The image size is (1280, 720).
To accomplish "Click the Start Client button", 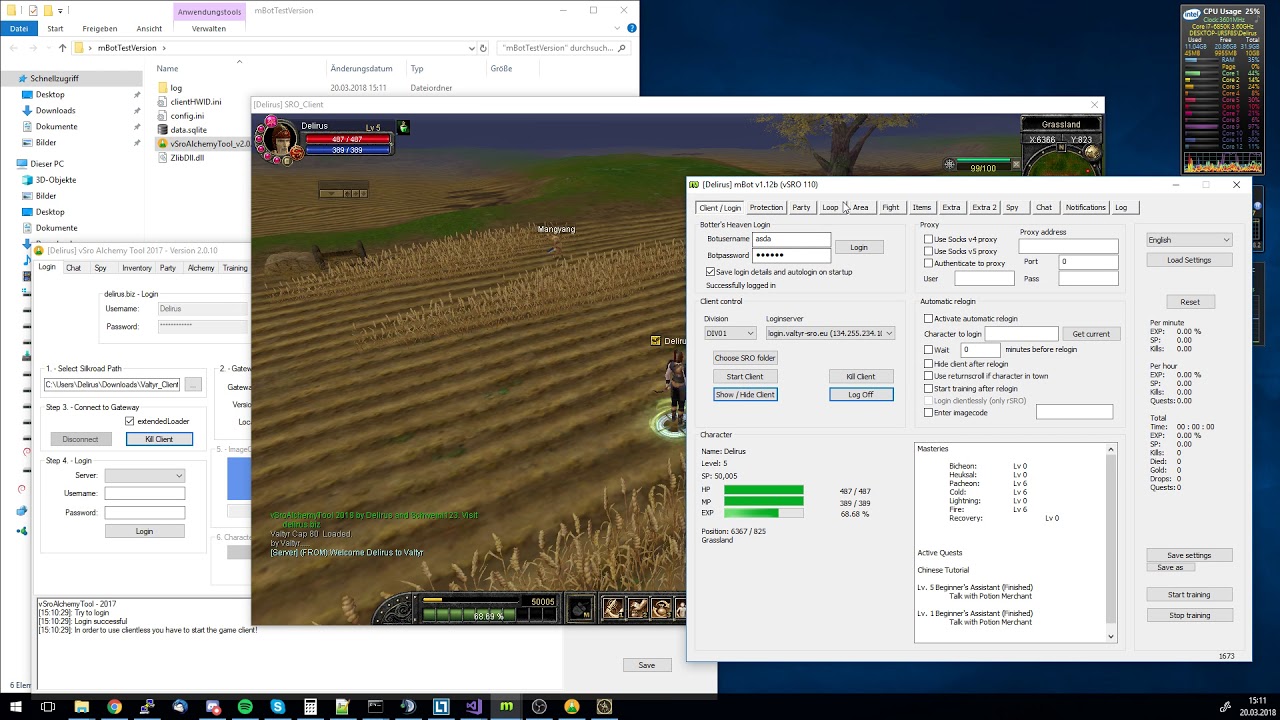I will coord(745,376).
